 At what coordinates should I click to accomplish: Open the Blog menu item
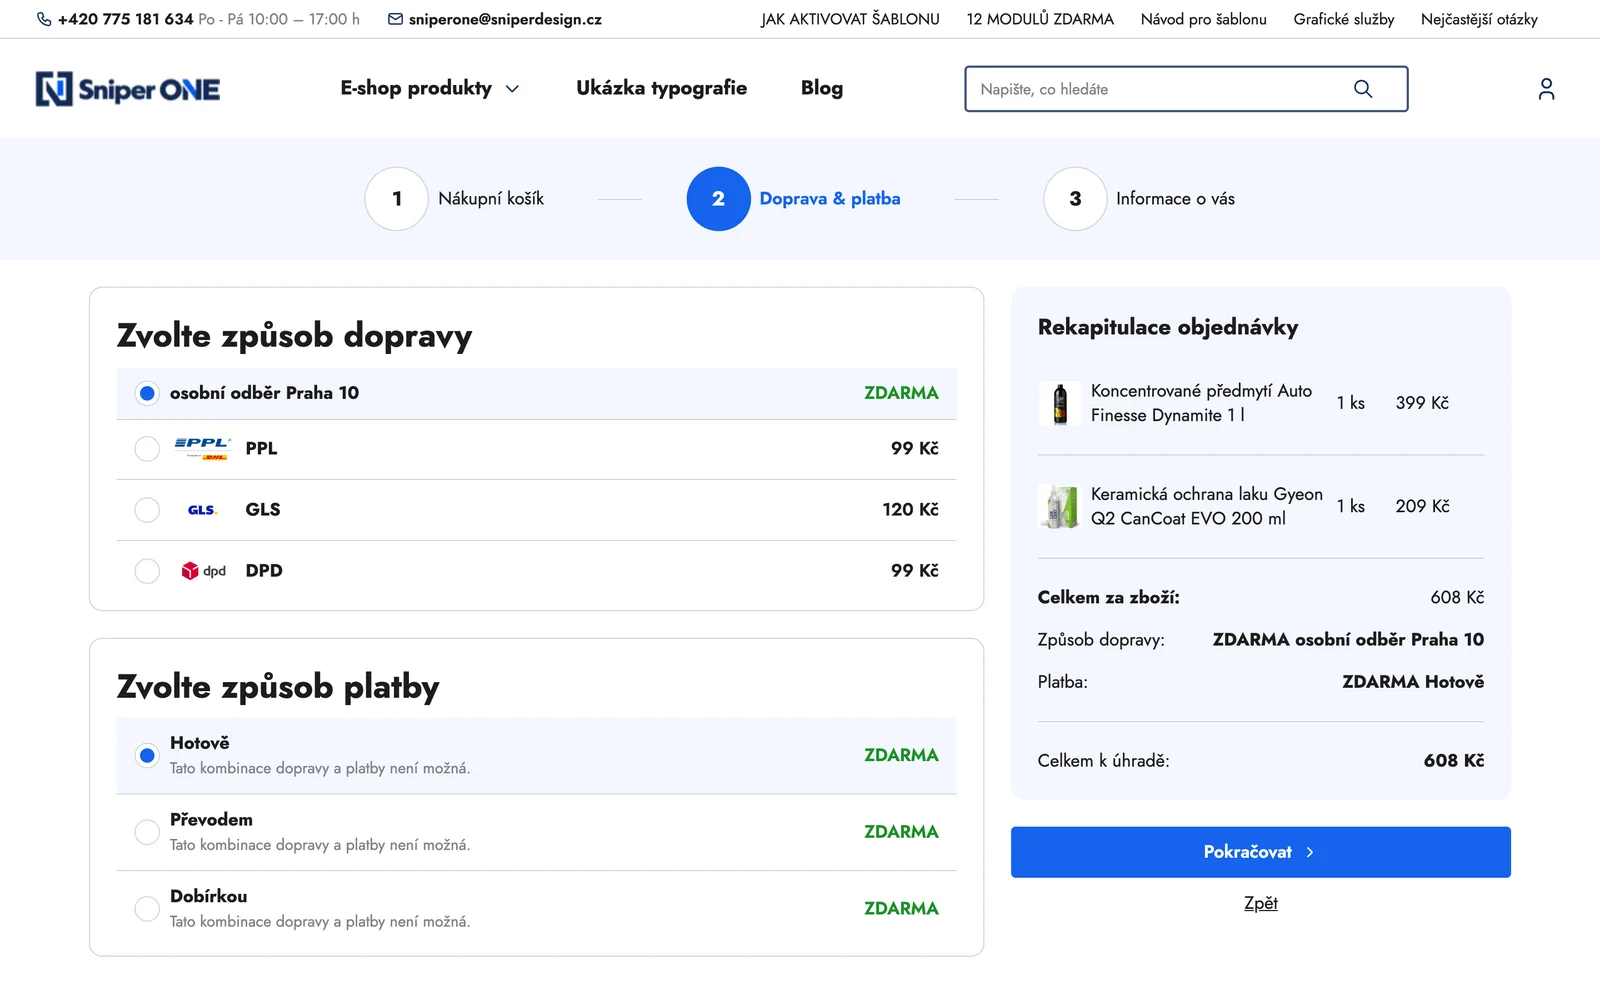coord(822,88)
